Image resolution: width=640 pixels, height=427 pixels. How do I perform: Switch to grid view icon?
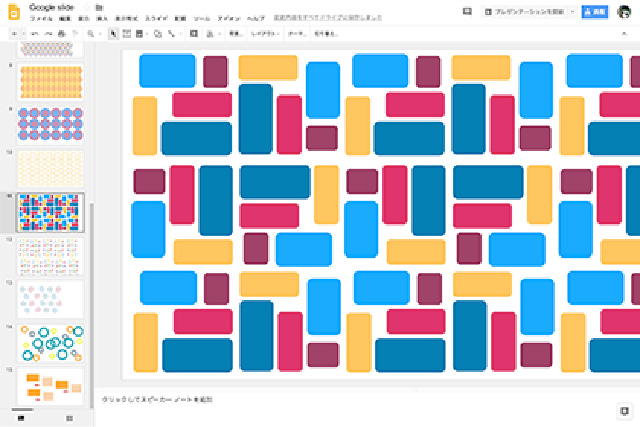[69, 418]
